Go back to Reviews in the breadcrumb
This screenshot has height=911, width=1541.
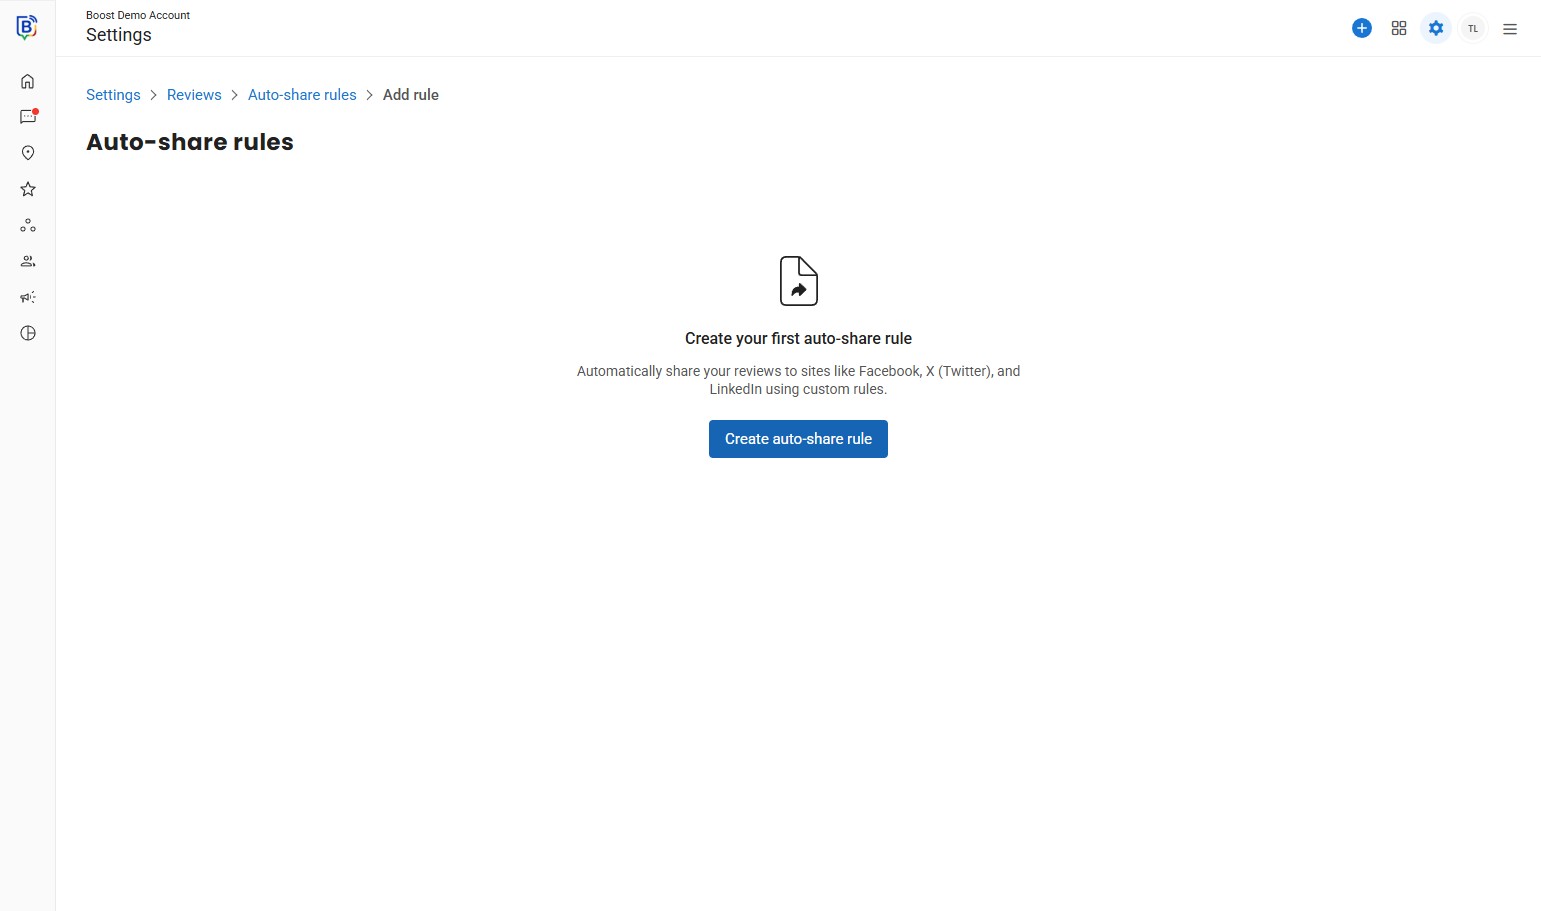pos(194,95)
